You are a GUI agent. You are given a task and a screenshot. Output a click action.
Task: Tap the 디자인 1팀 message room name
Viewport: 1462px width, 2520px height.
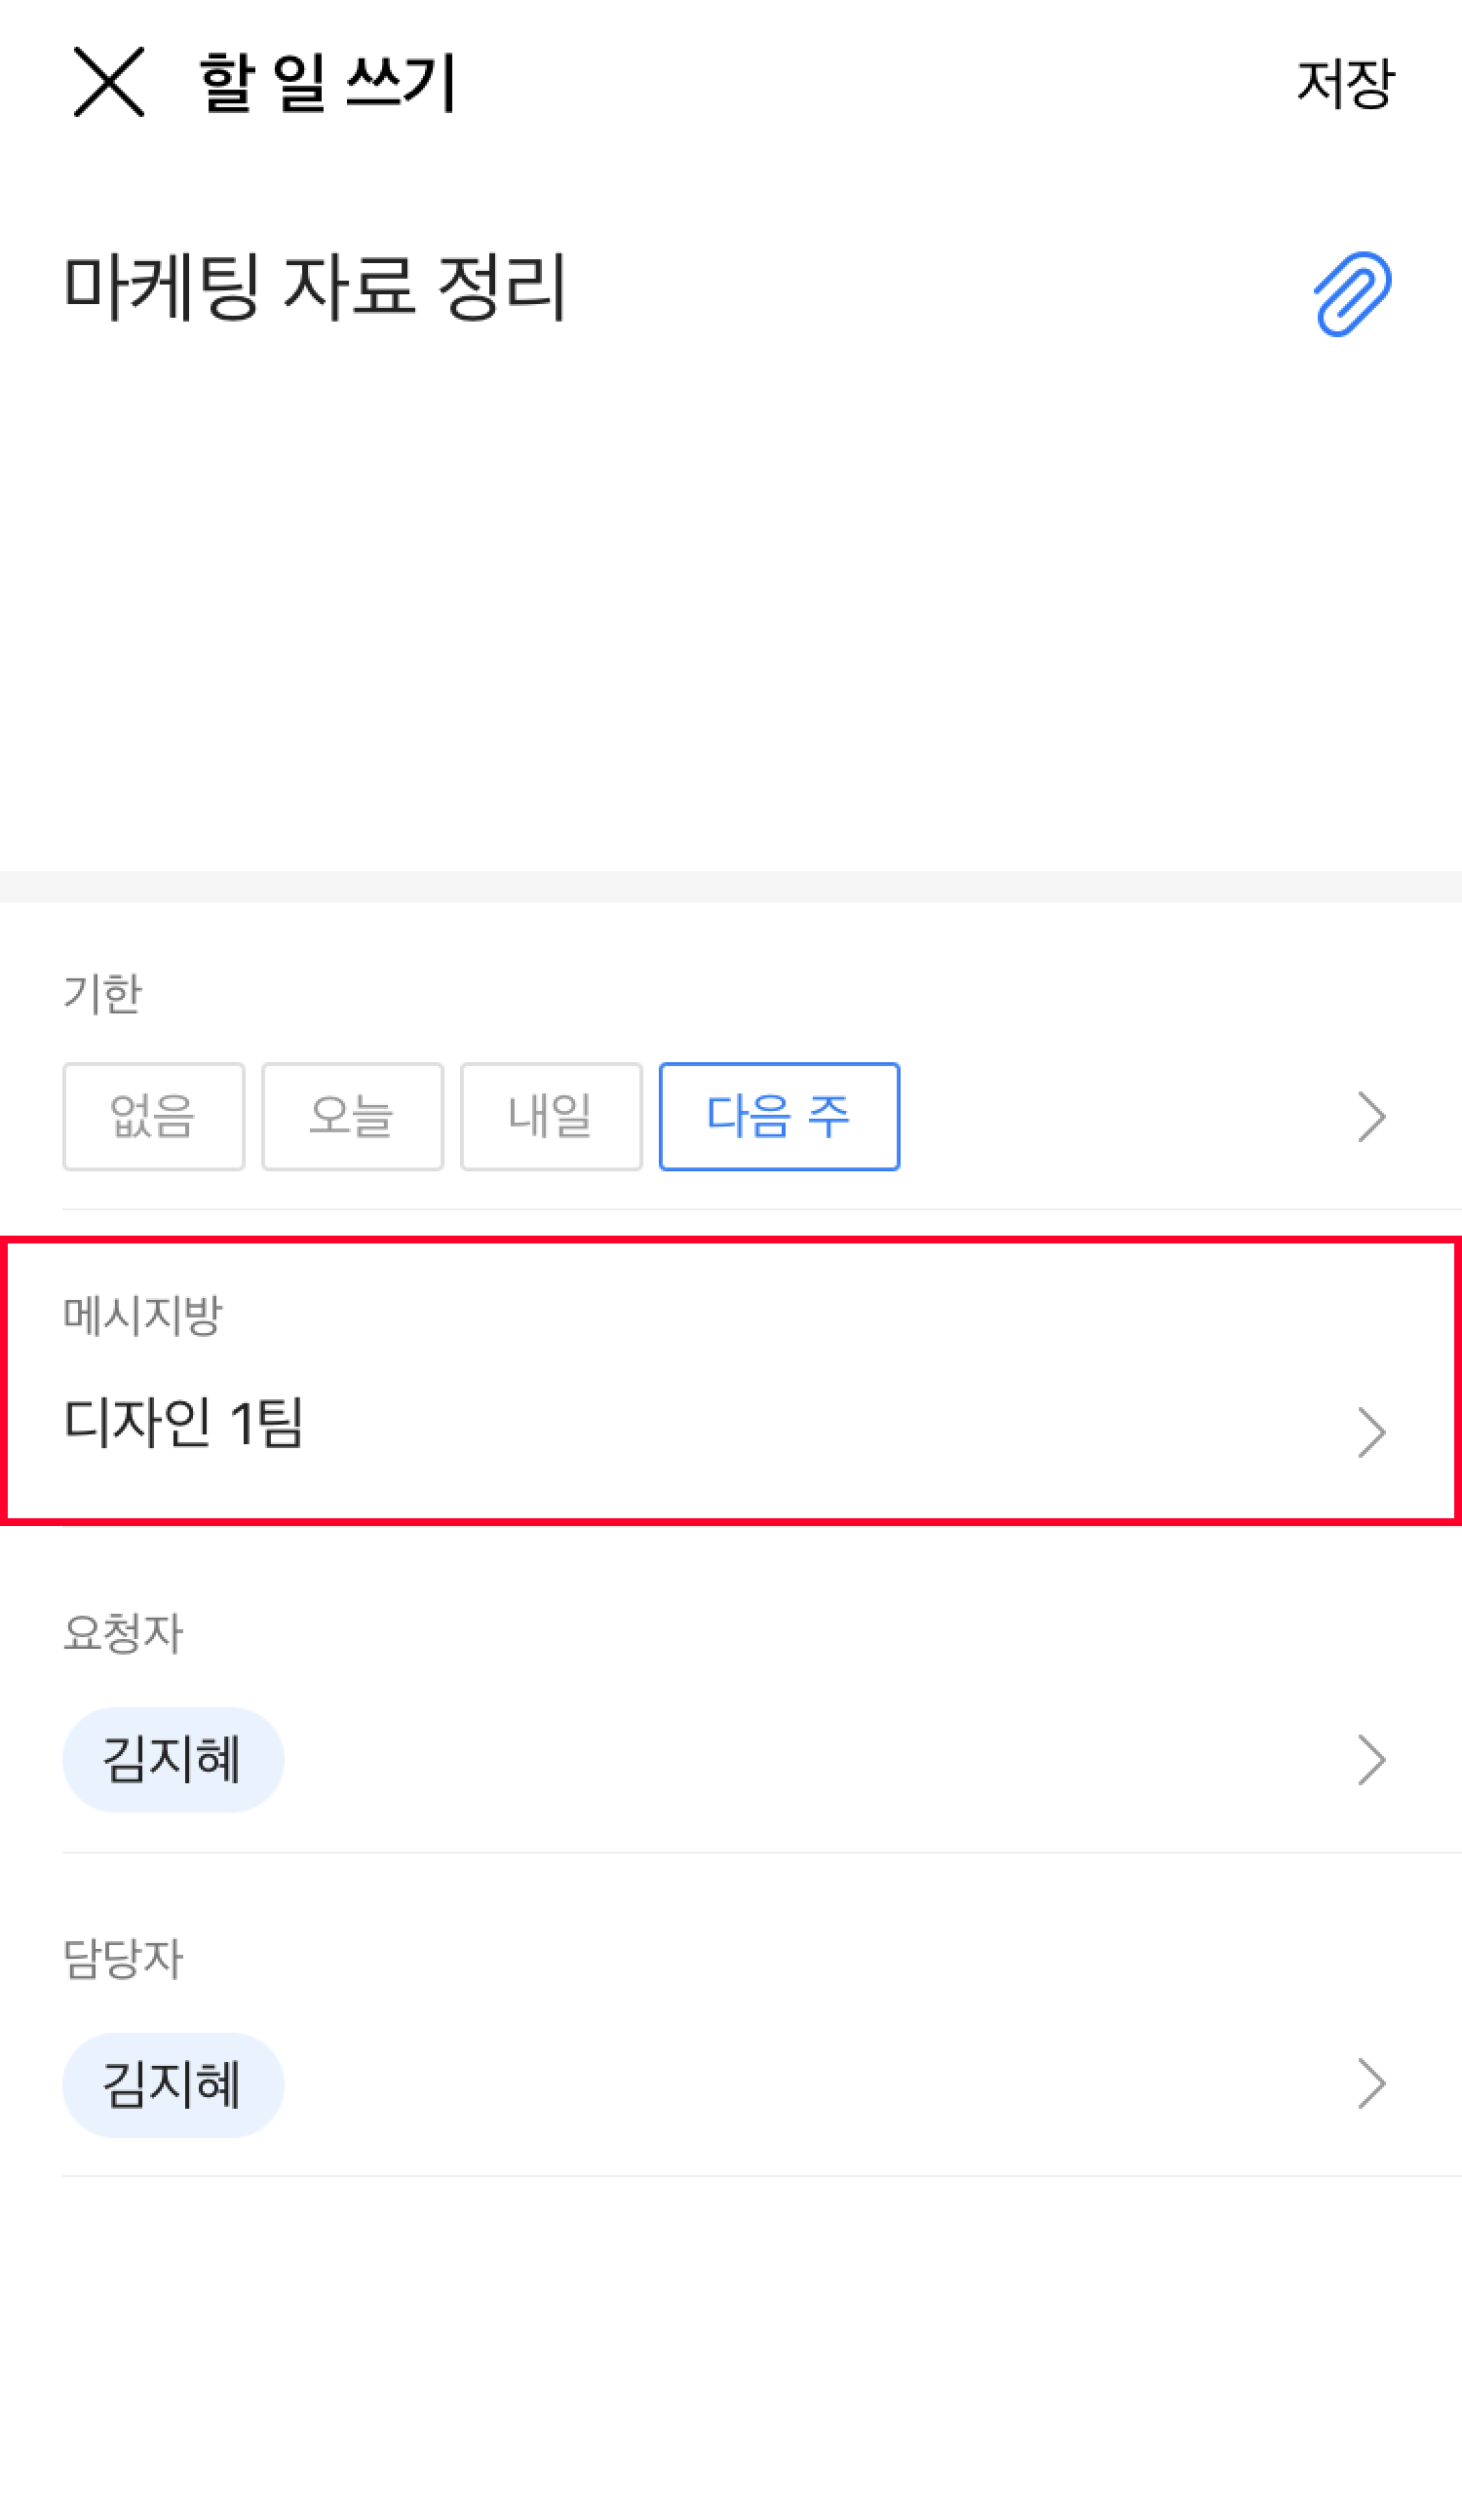(184, 1423)
